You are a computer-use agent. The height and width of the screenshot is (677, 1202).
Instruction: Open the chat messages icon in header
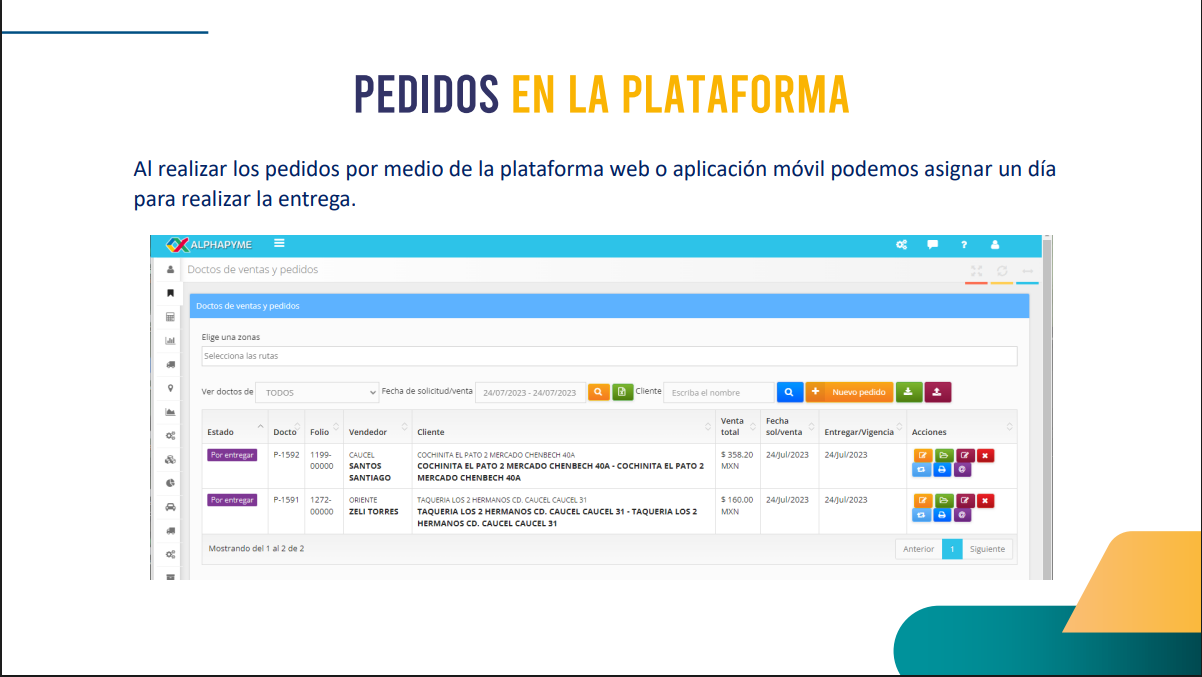point(932,244)
